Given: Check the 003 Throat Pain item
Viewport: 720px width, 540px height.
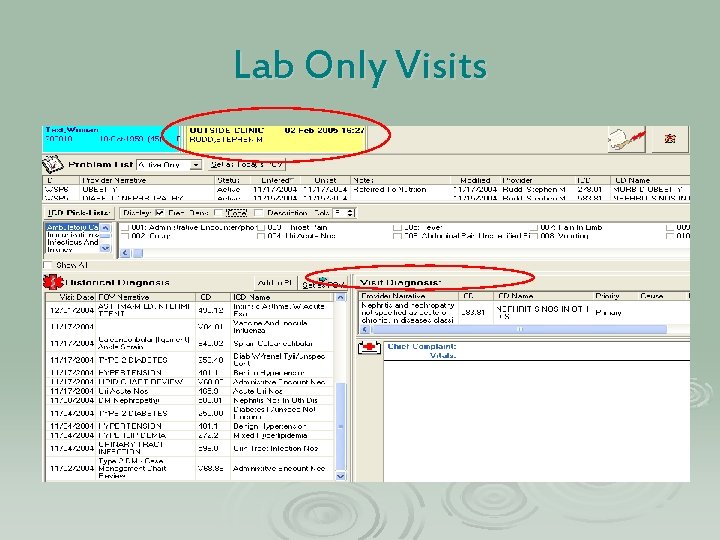Looking at the screenshot, I should pyautogui.click(x=261, y=228).
